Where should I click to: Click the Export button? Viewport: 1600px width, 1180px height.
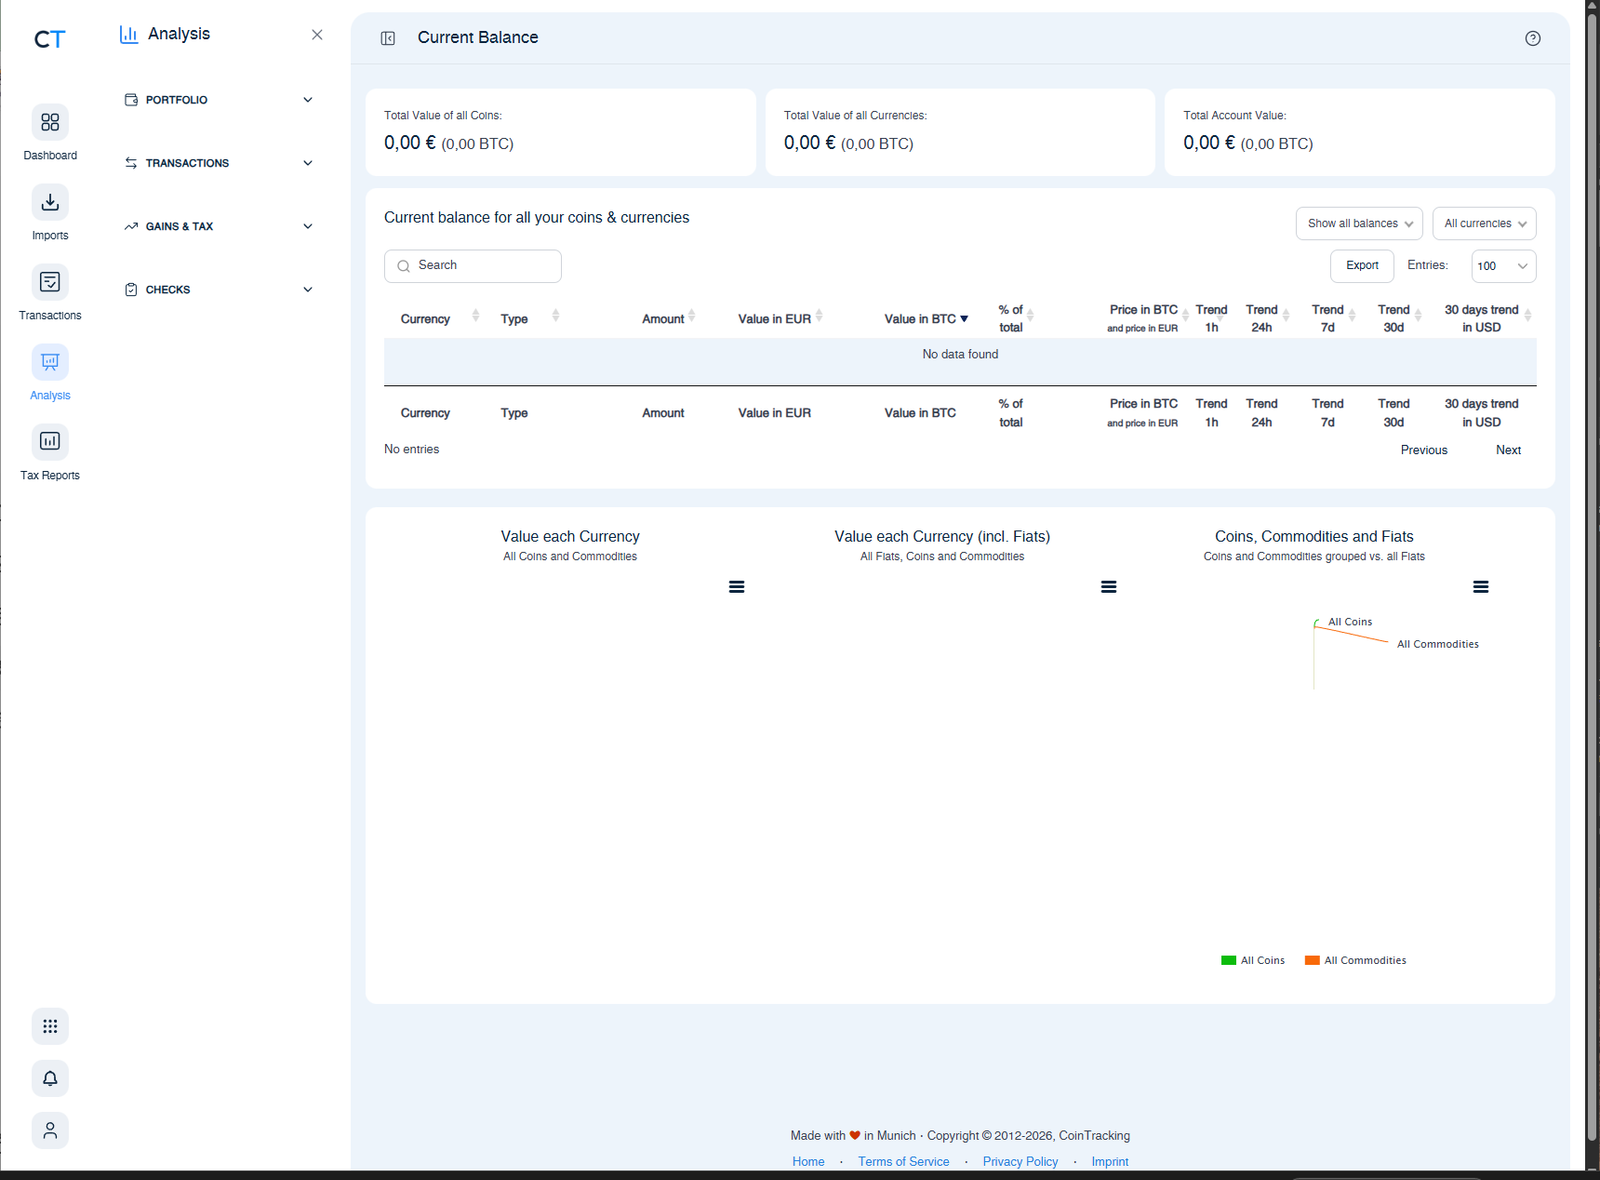[x=1361, y=266]
